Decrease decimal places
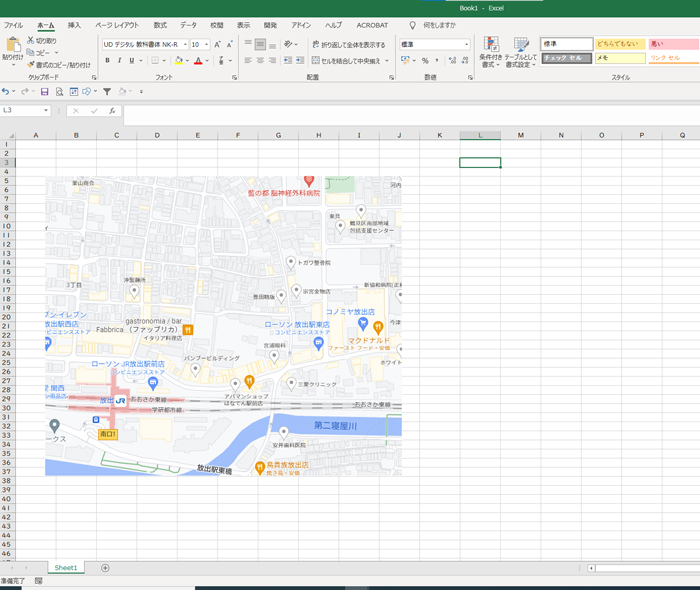 coord(465,60)
